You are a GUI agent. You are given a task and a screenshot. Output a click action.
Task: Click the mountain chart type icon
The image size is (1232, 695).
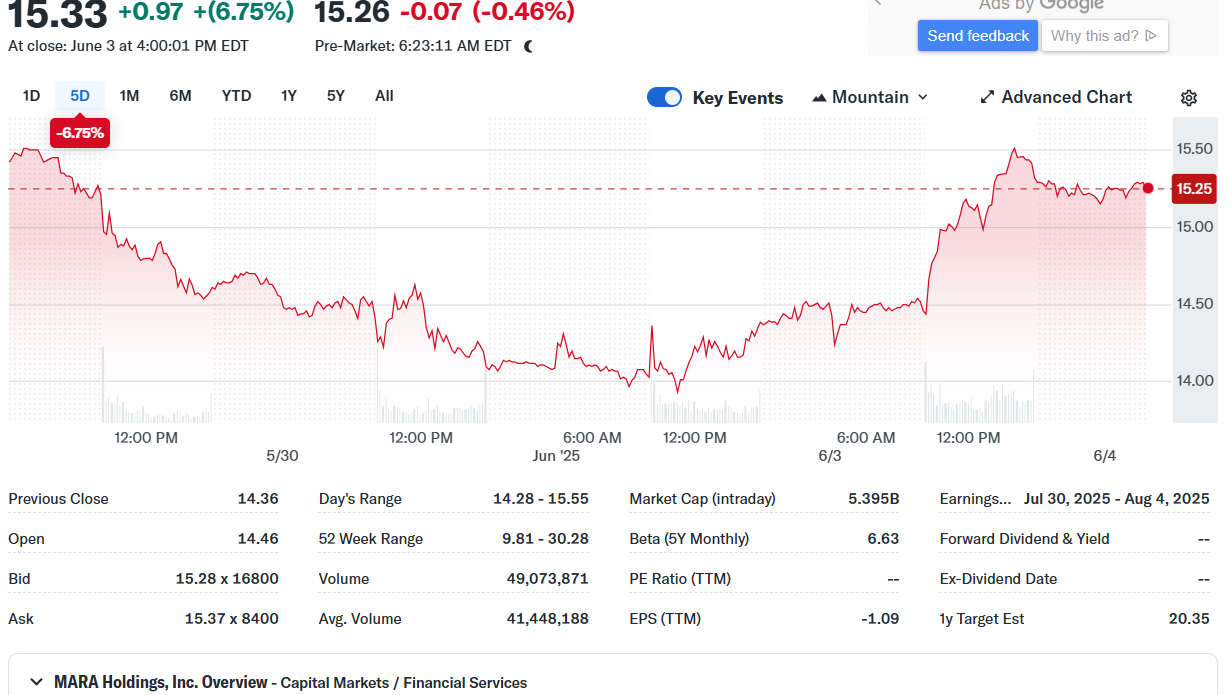click(x=820, y=97)
